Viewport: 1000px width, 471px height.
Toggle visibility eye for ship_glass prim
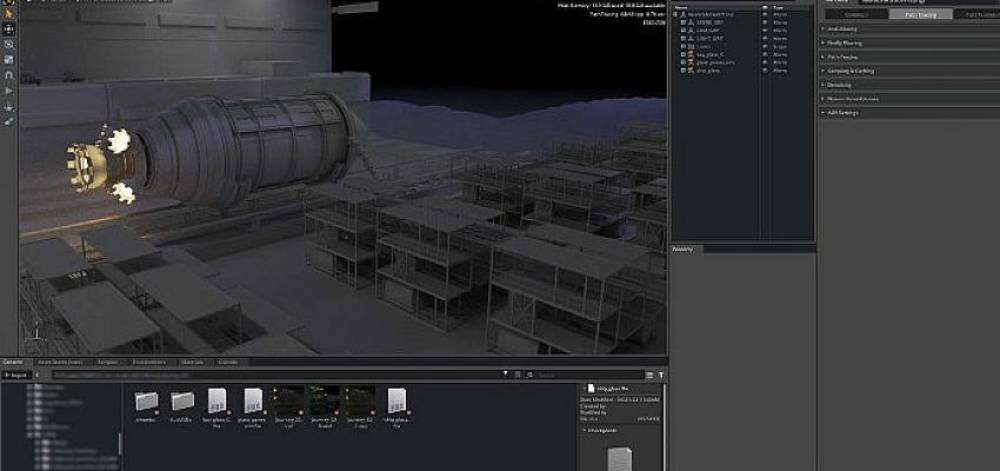pyautogui.click(x=765, y=71)
